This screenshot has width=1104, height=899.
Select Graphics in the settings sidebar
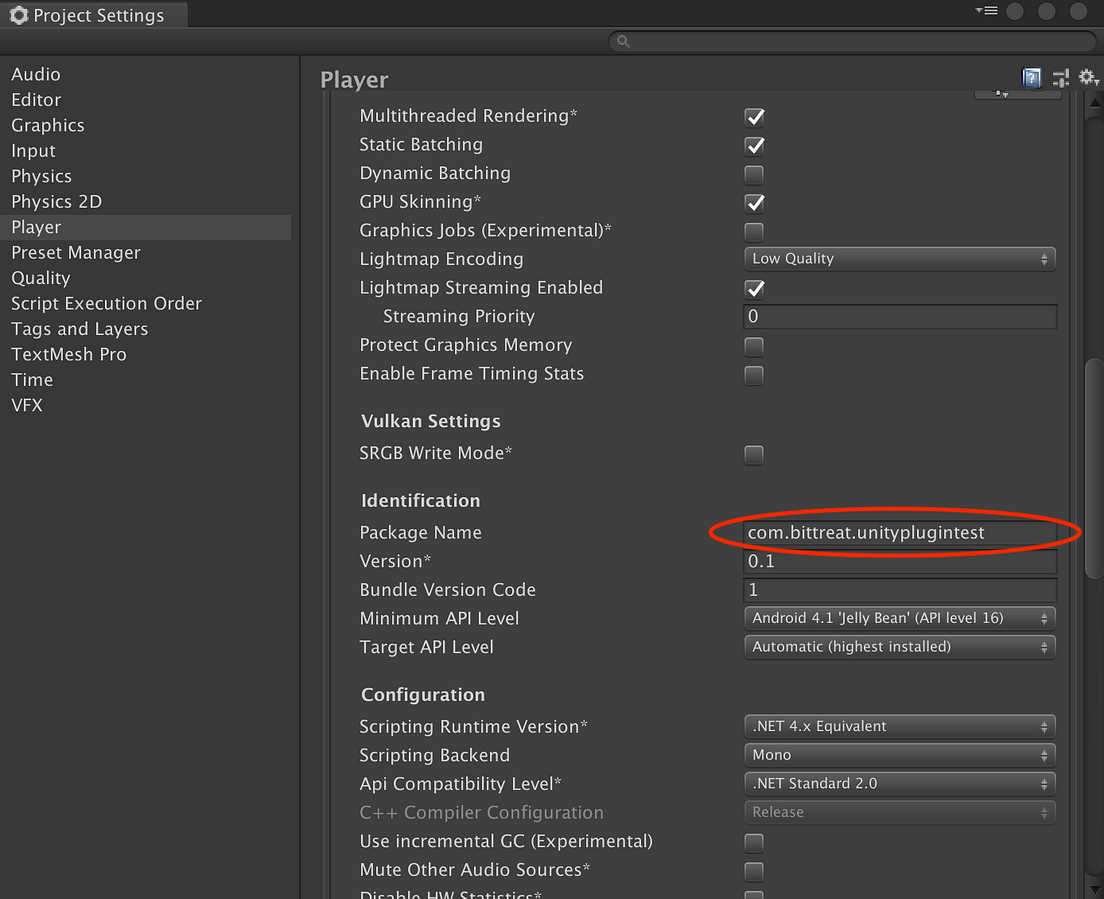tap(47, 125)
